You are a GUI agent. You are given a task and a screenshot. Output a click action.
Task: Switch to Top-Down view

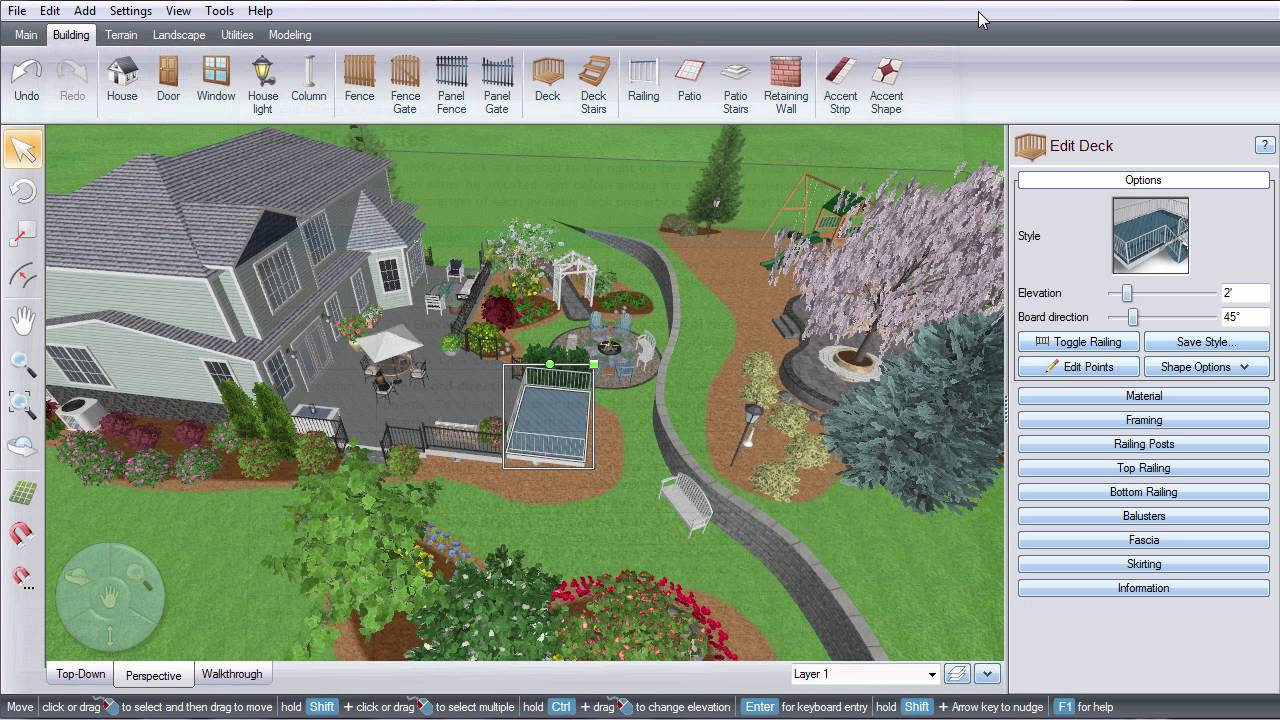click(x=81, y=674)
